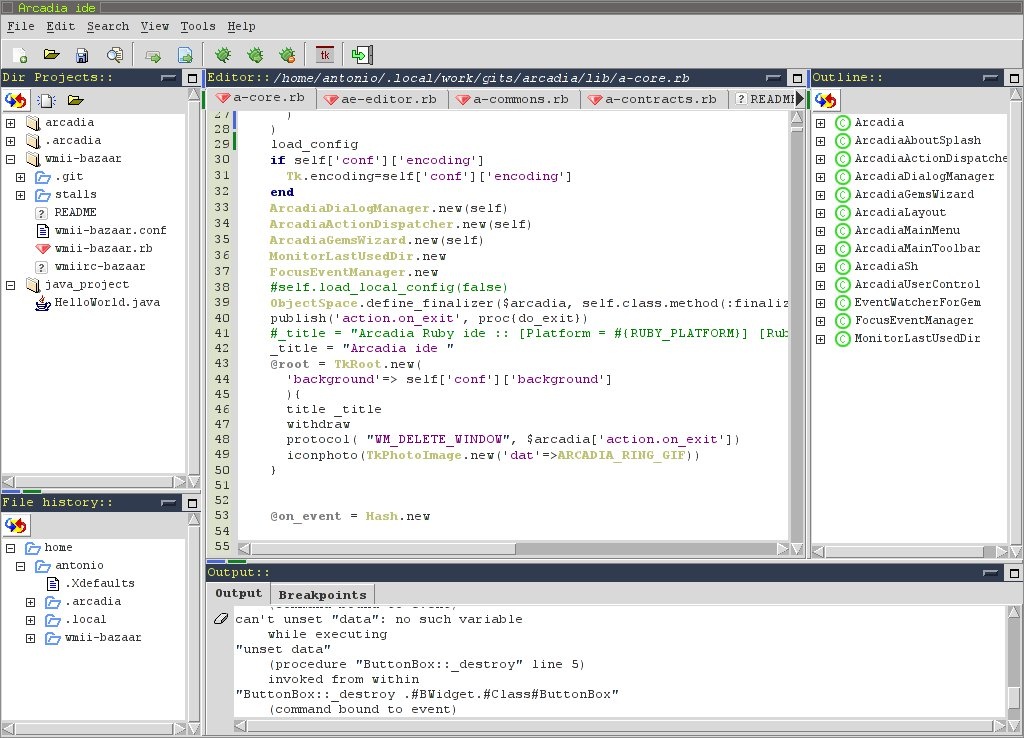Collapse the wmii-bazaar project tree node

11,159
